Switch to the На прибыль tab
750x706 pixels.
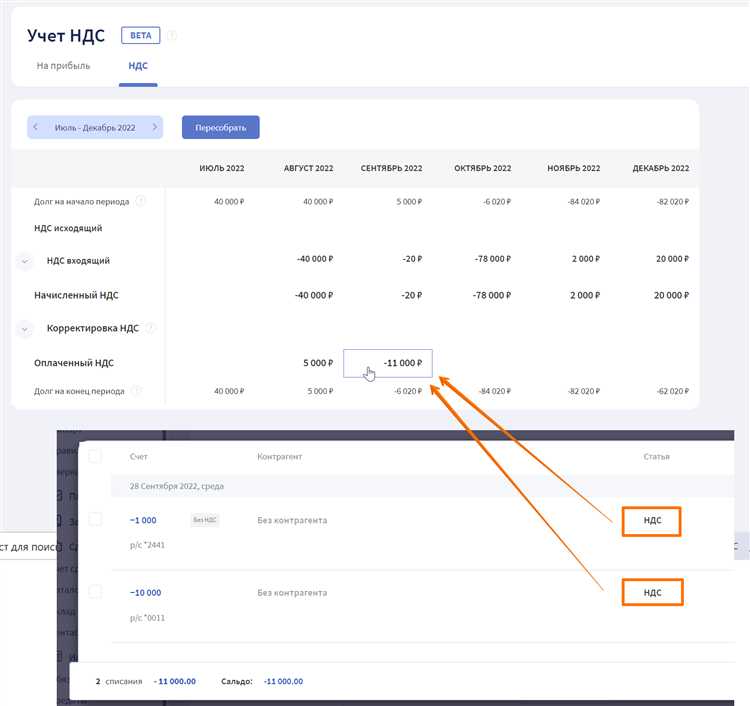click(x=64, y=66)
